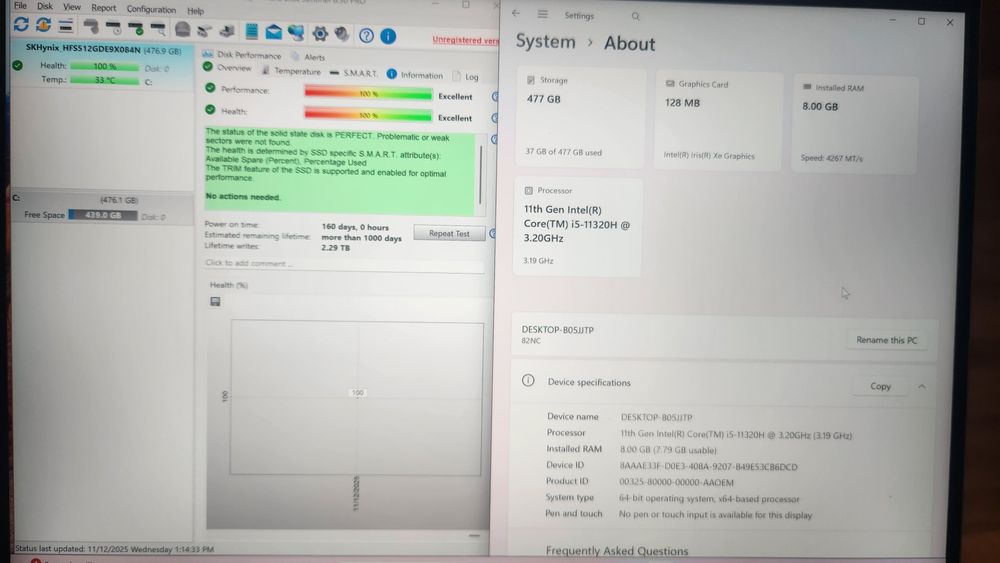Viewport: 1000px width, 563px height.
Task: Click the gray rounded disk toolbar icon
Action: click(182, 29)
